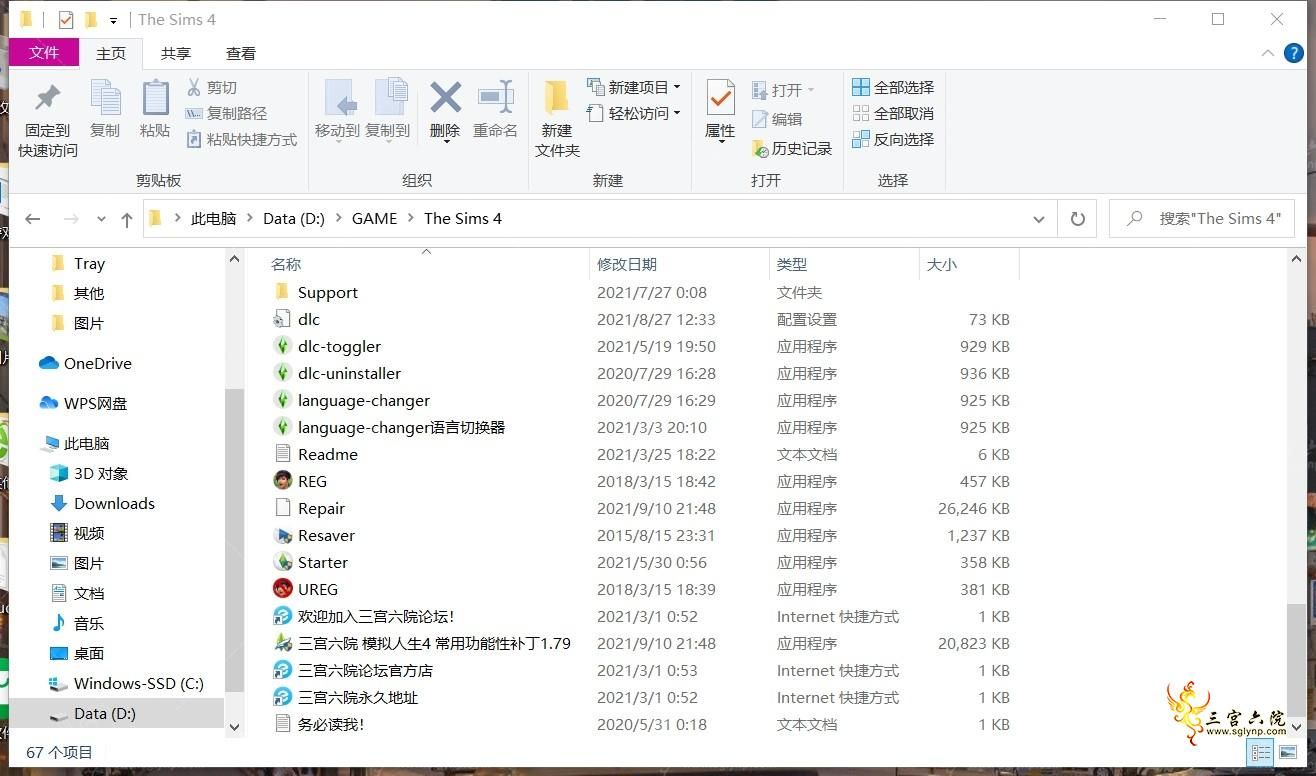Image resolution: width=1316 pixels, height=776 pixels.
Task: Click Paste shortcut (粘贴快捷方式)
Action: [x=242, y=140]
